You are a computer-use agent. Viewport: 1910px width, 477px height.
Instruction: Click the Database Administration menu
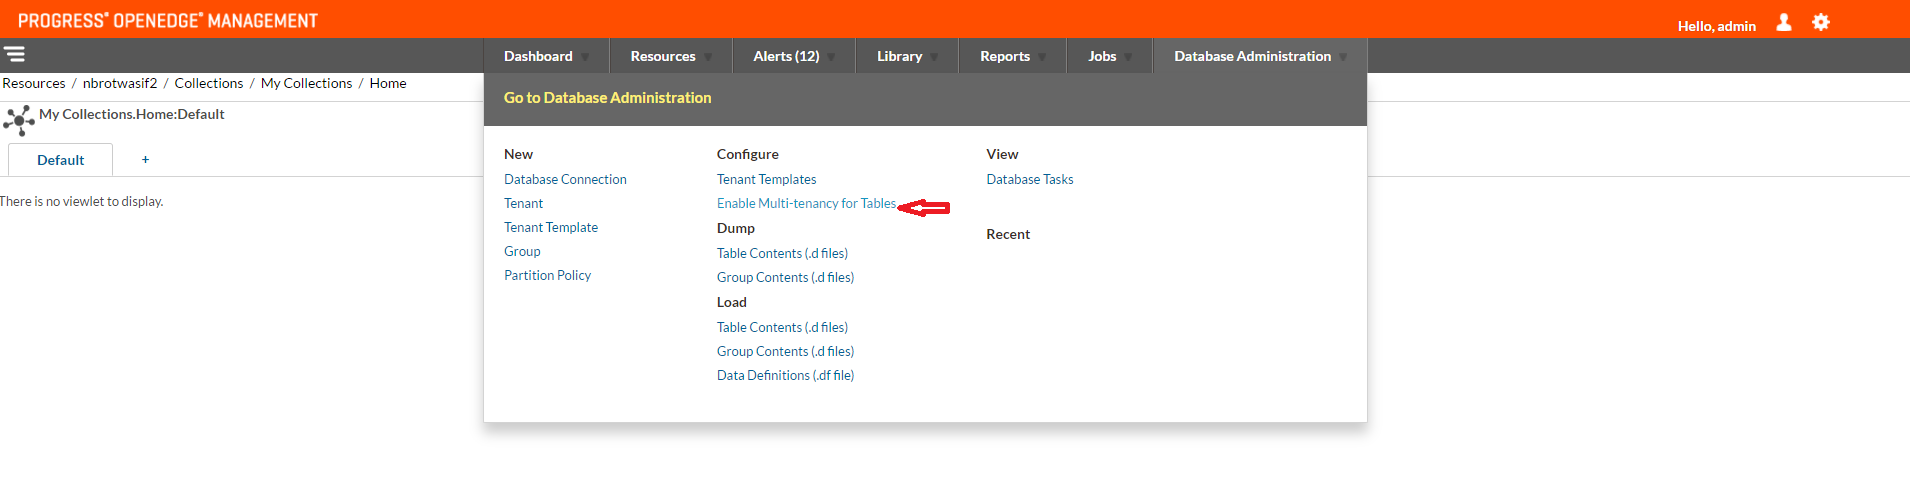(x=1252, y=56)
